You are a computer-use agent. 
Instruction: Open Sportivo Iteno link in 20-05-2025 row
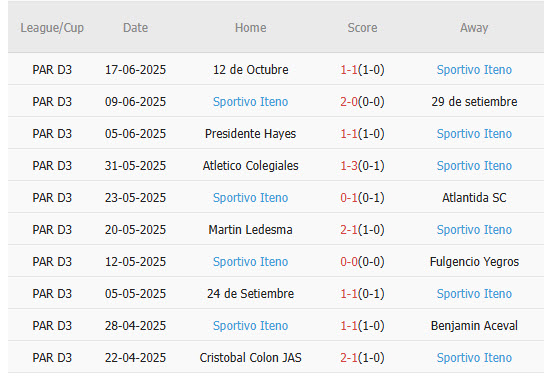(474, 230)
